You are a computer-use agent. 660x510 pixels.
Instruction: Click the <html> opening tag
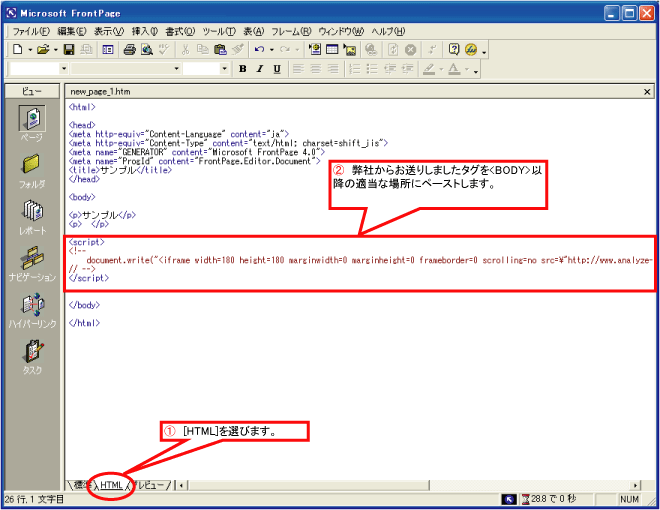pos(82,107)
